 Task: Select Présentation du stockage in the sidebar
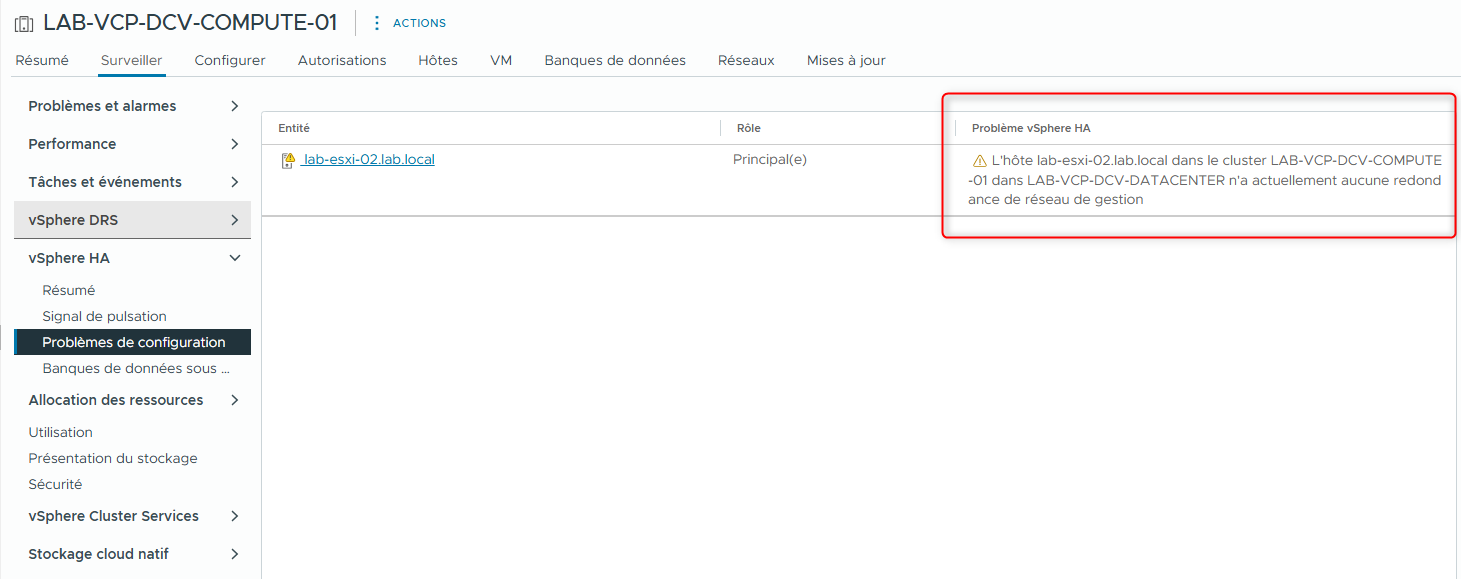tap(115, 458)
